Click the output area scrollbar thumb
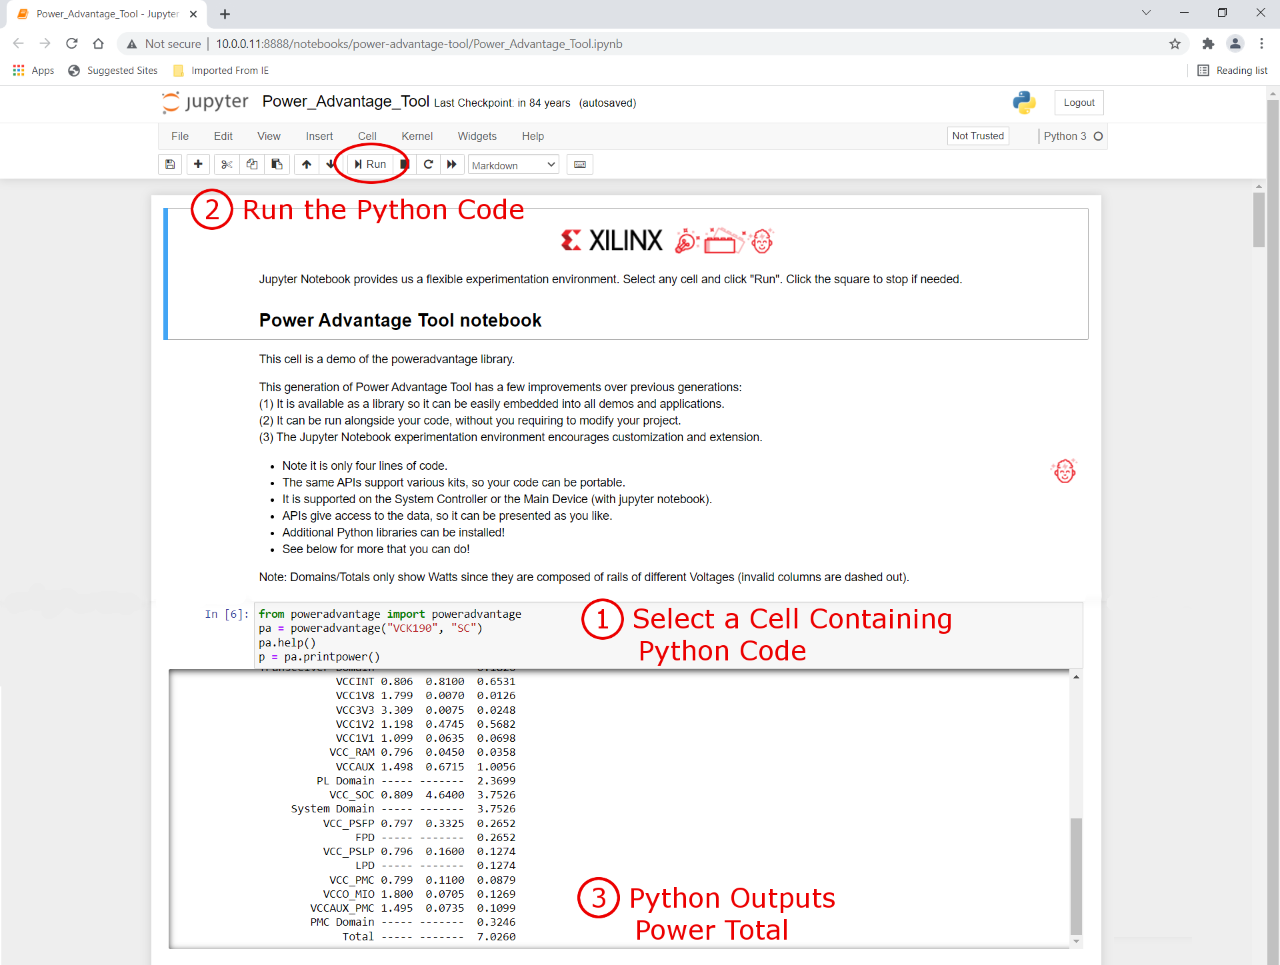 (1076, 875)
